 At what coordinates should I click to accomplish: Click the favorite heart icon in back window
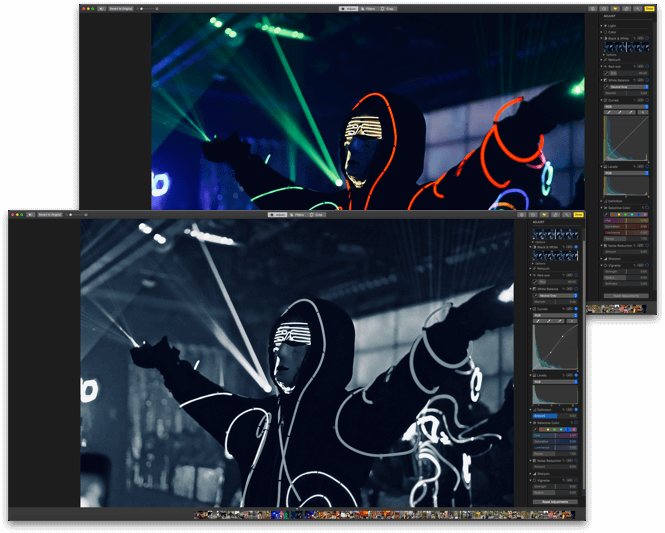(615, 8)
